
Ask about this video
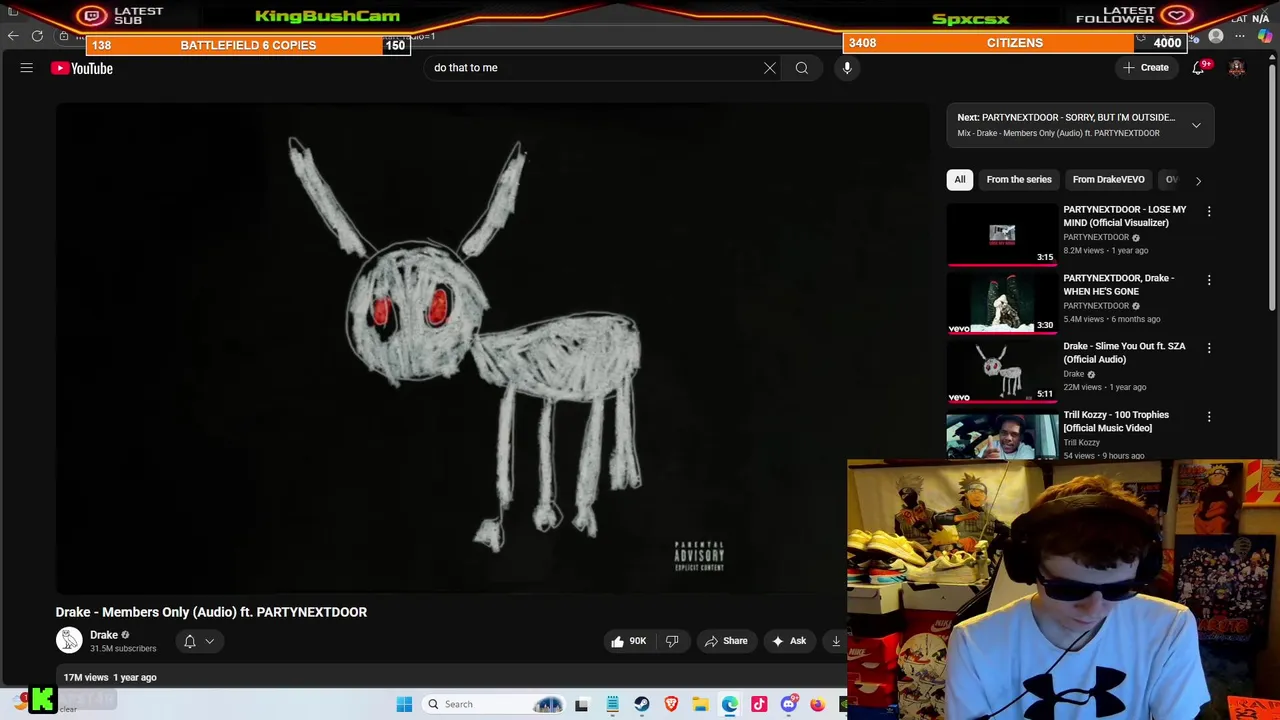tap(789, 641)
